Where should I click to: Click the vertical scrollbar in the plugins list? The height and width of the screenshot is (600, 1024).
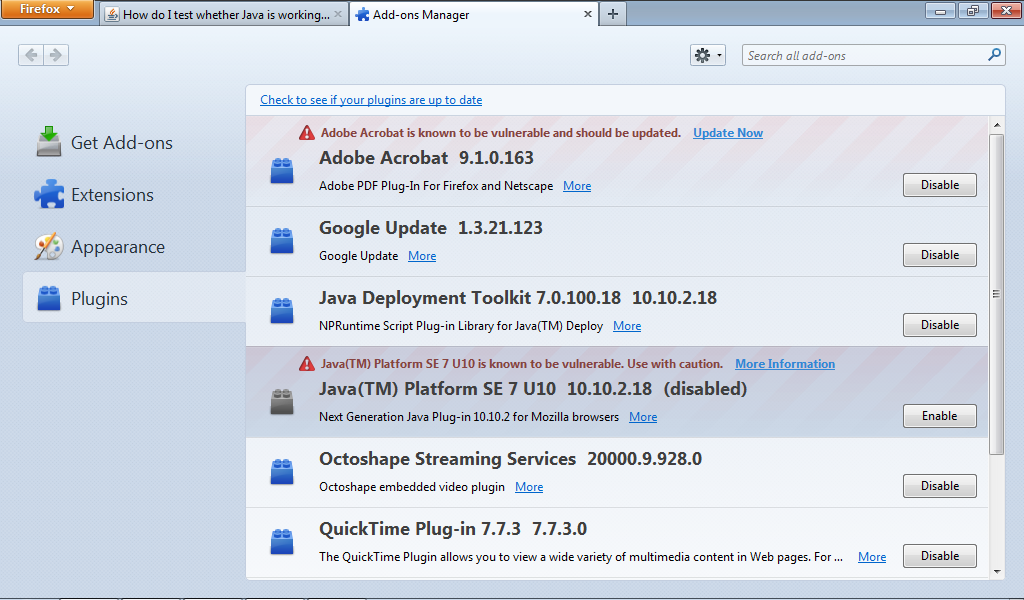(996, 293)
